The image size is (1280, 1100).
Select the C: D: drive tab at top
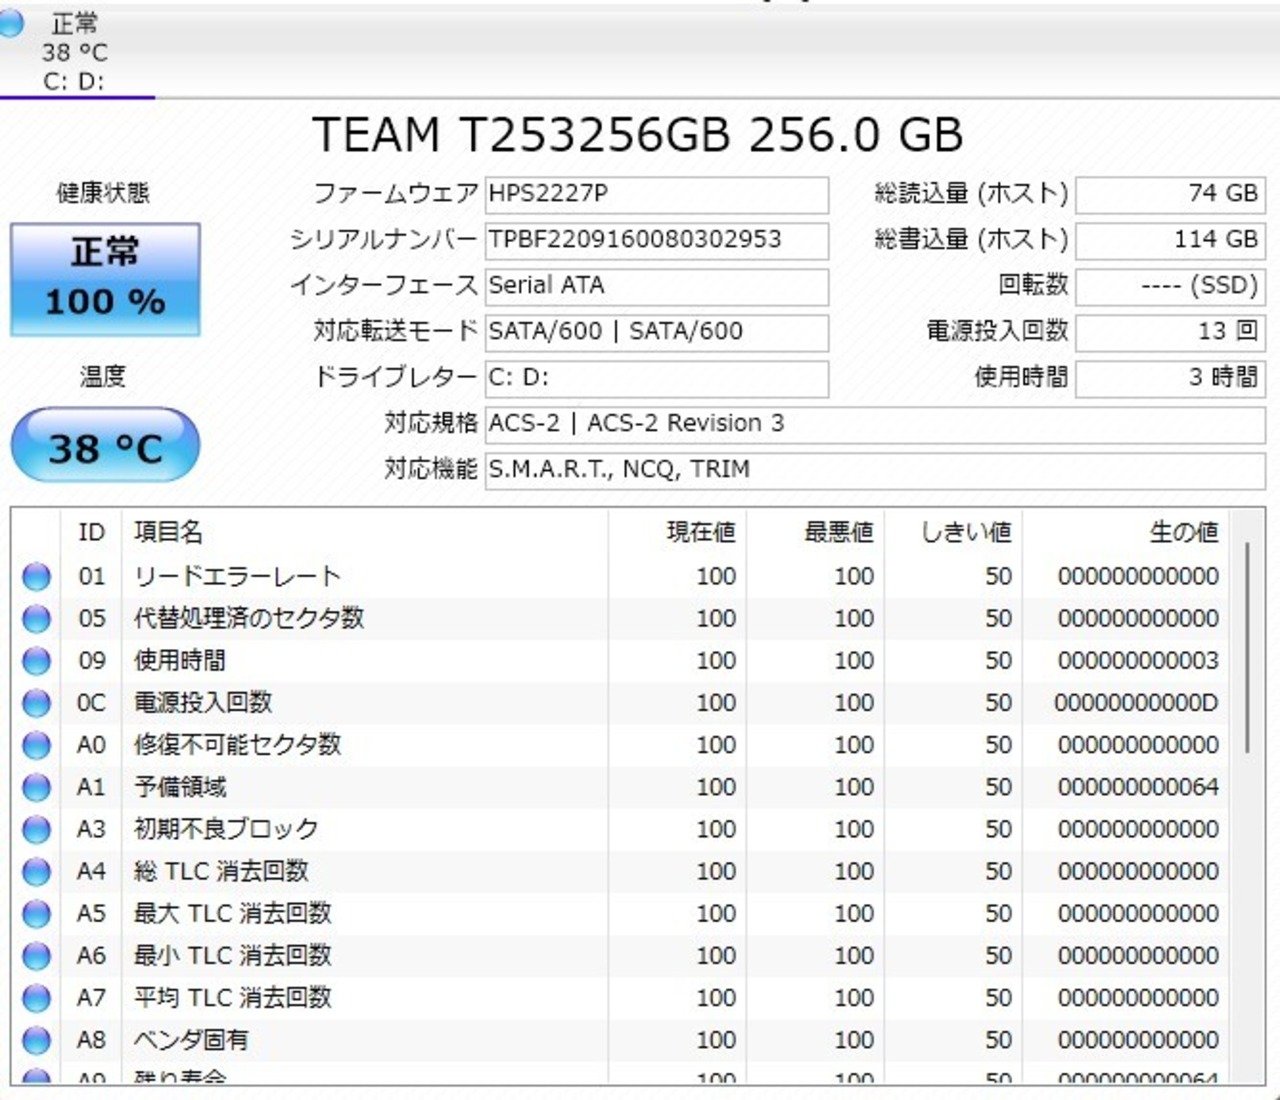(74, 52)
